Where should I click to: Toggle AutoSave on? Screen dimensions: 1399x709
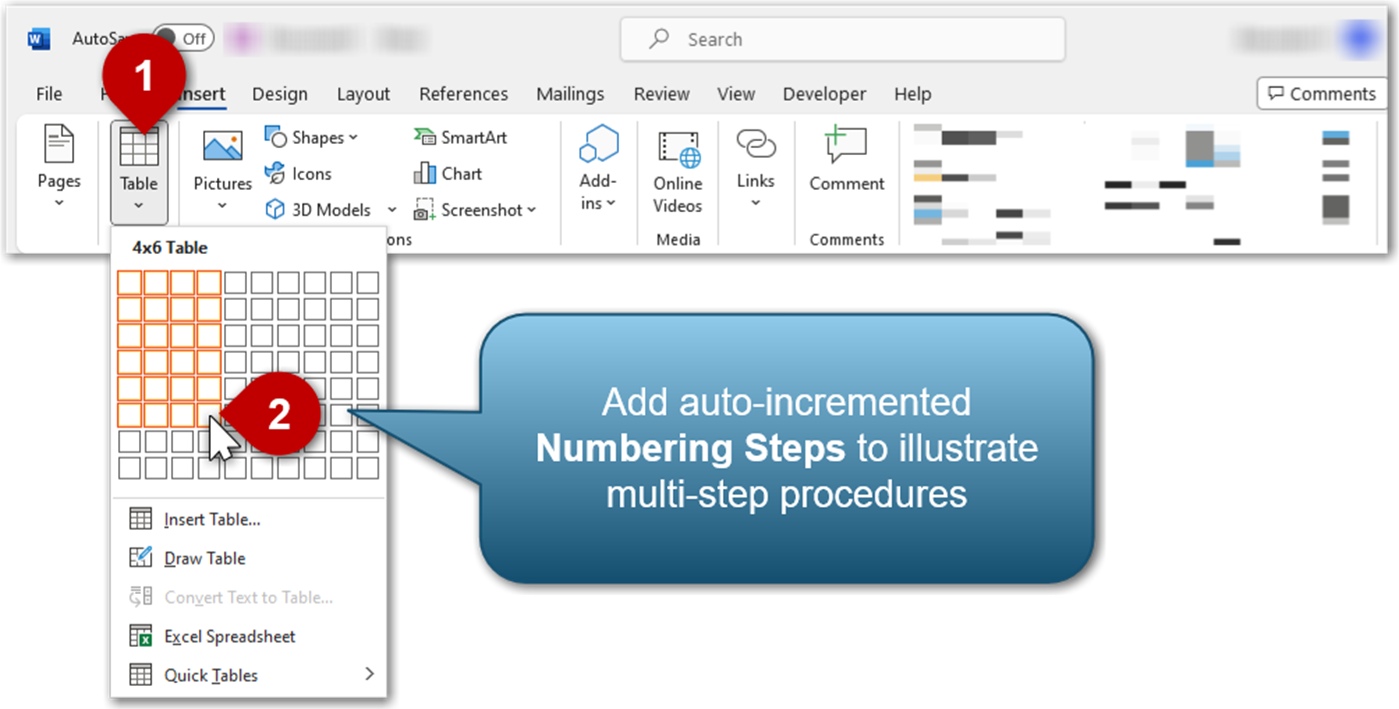coord(183,38)
